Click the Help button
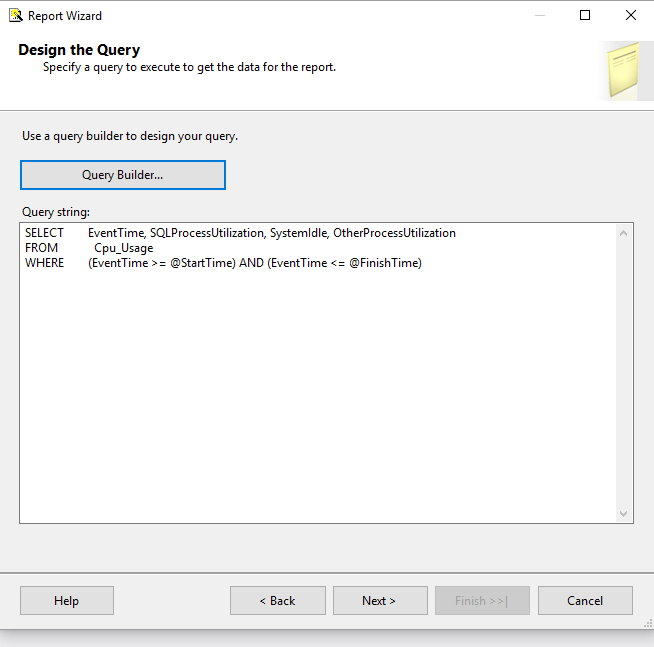The width and height of the screenshot is (654, 647). 67,601
